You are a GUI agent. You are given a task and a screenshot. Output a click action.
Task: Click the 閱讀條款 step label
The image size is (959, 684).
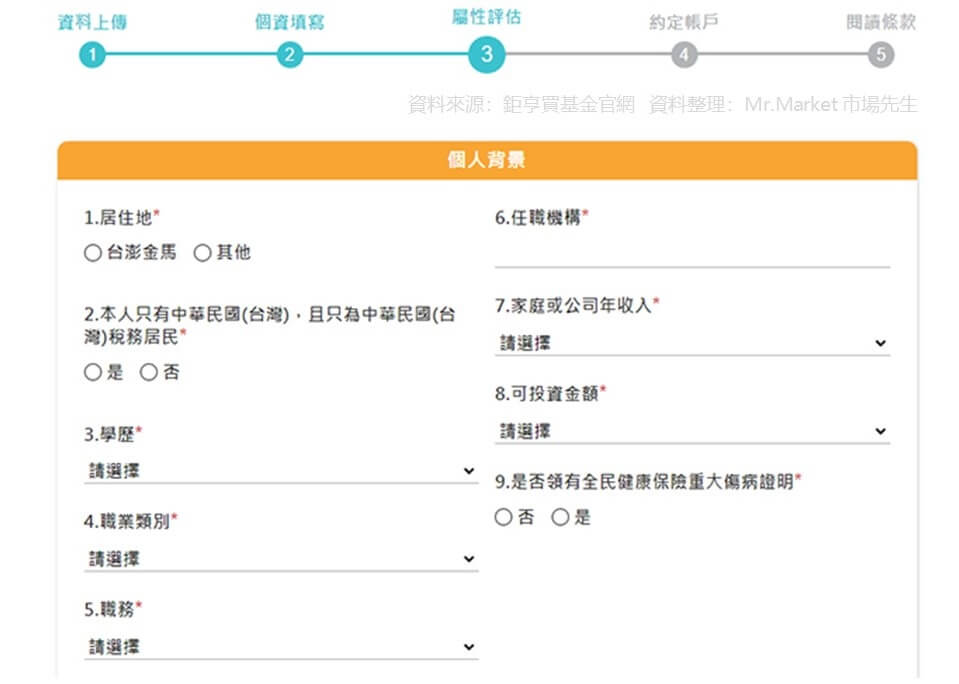pyautogui.click(x=881, y=23)
